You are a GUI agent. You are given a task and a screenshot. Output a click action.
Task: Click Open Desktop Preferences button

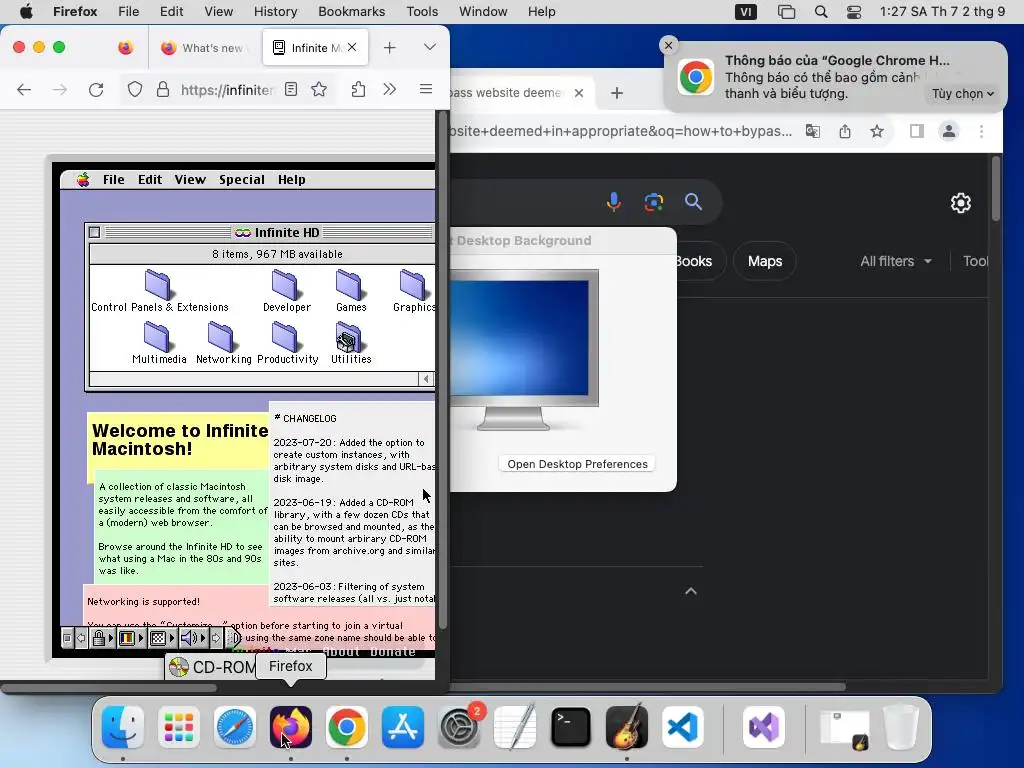coord(577,464)
